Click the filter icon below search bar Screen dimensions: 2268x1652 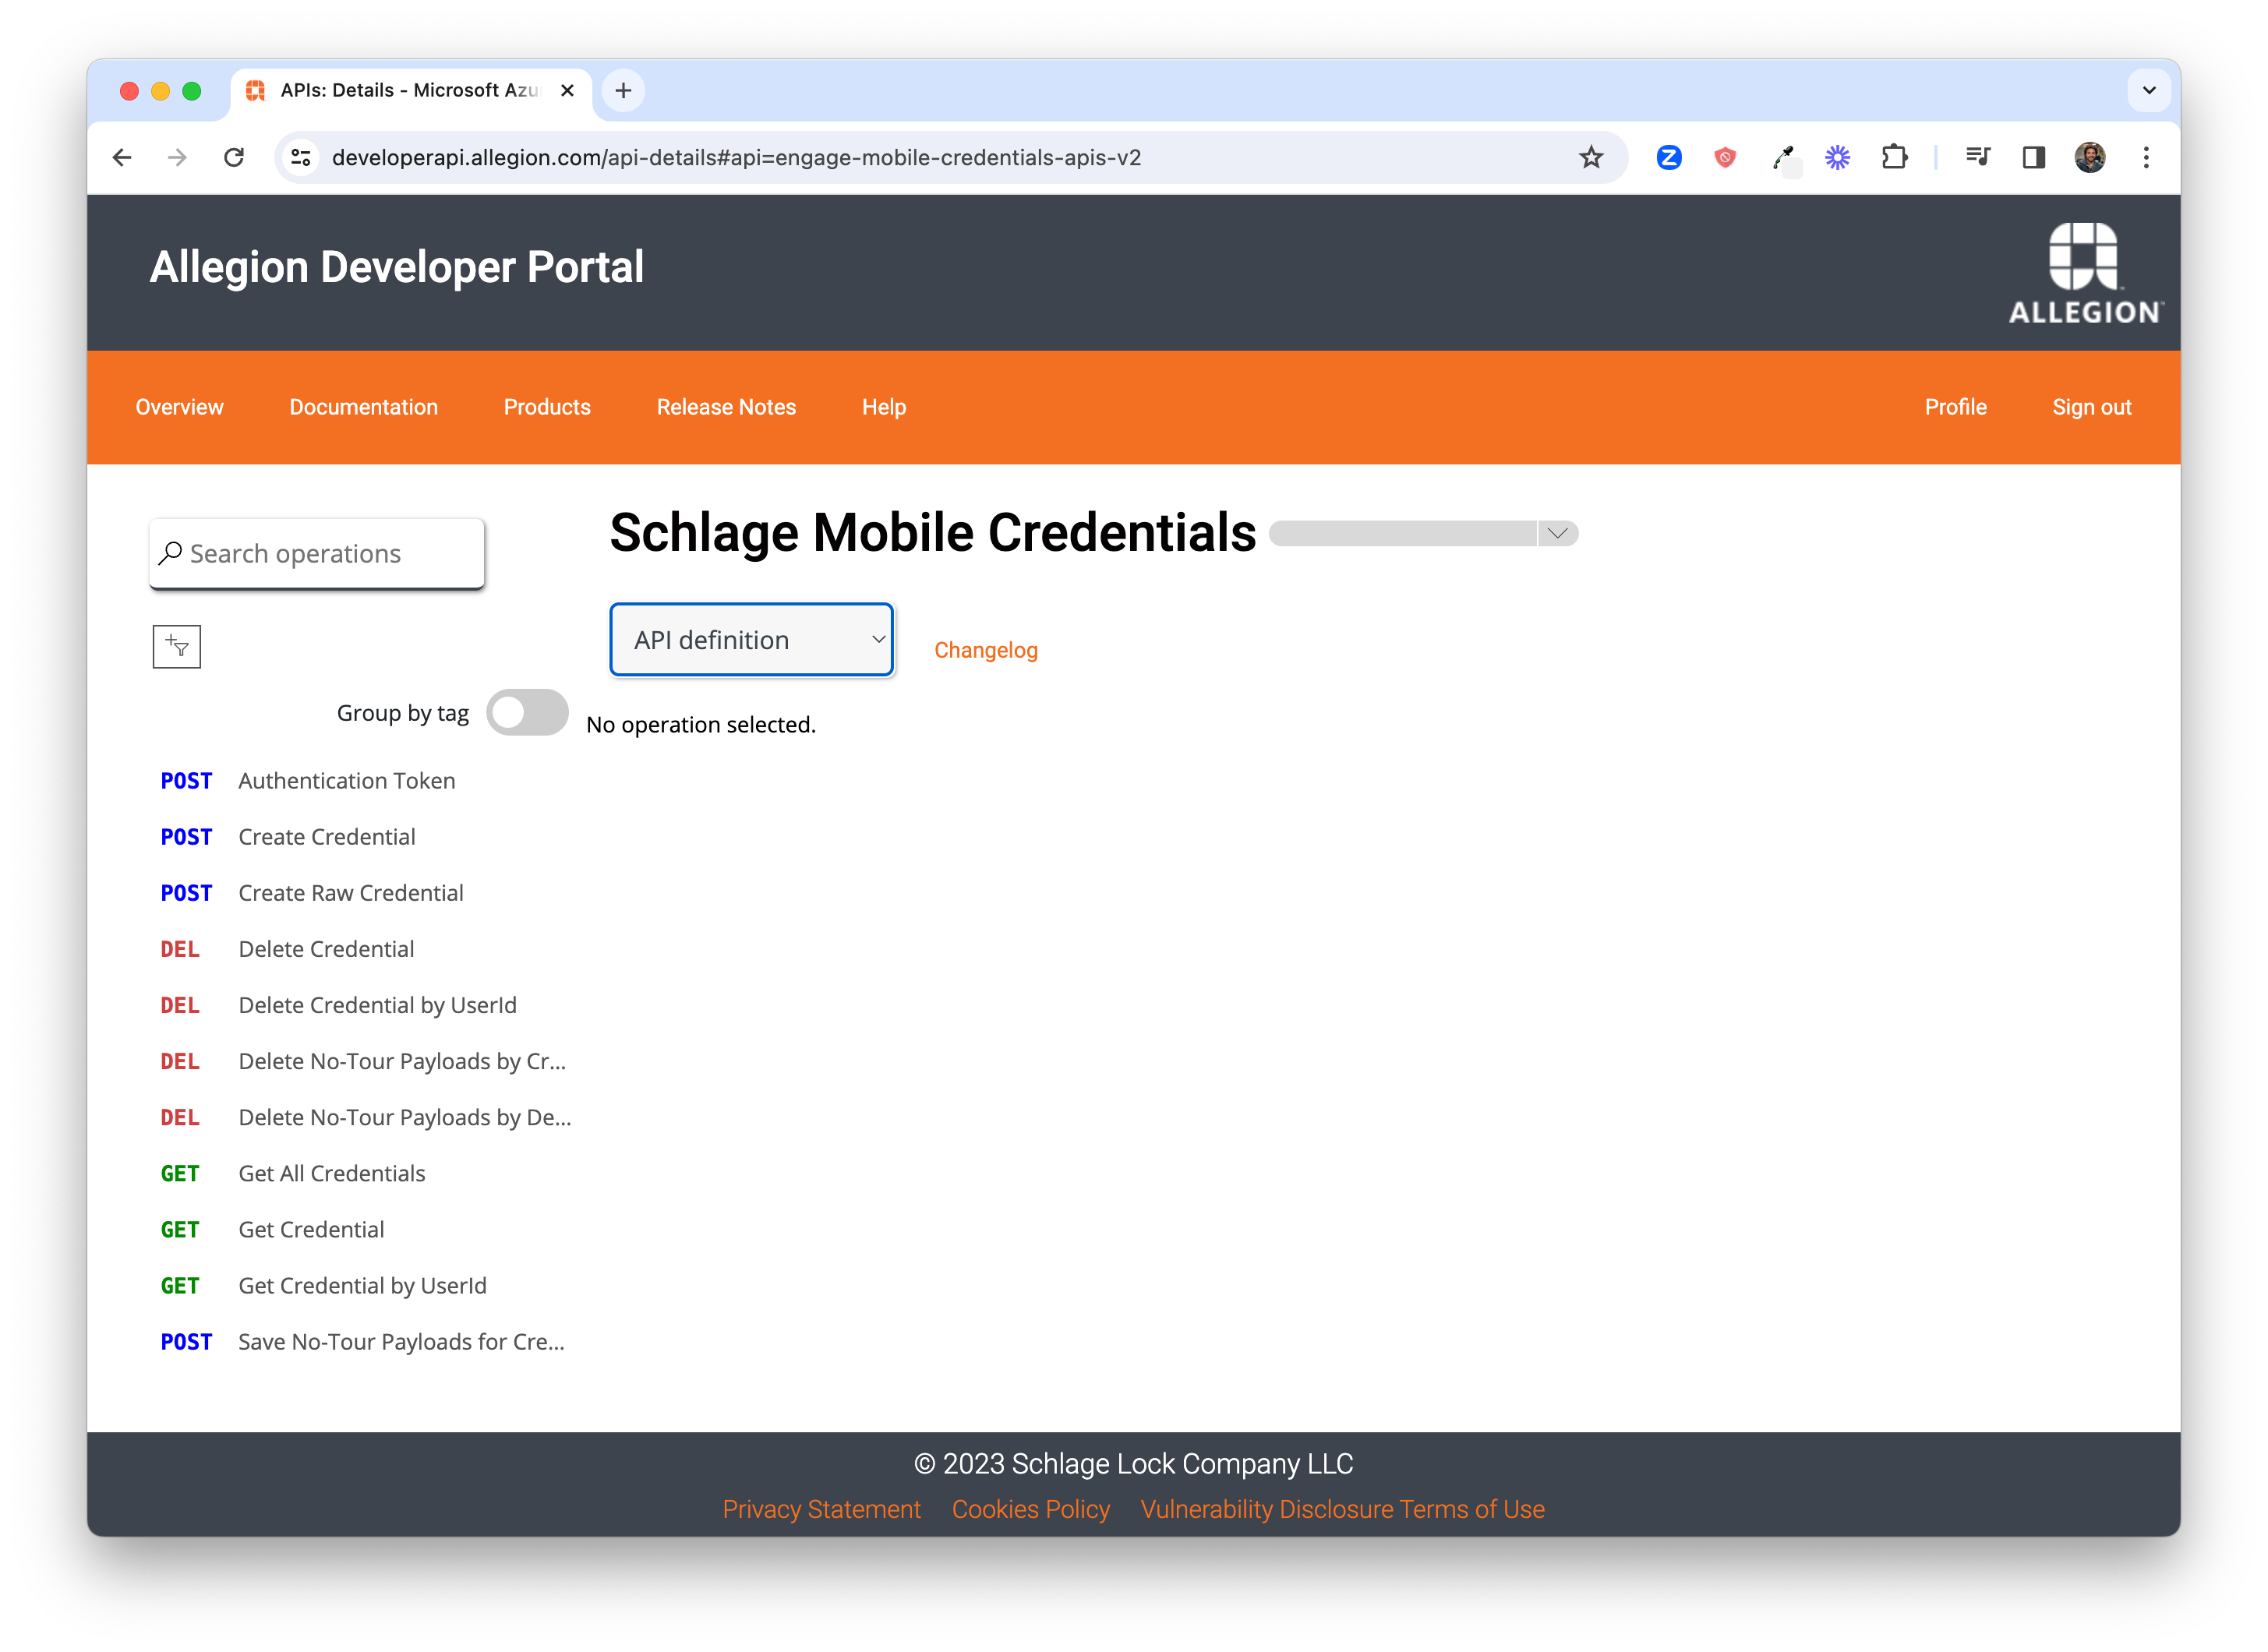(176, 644)
